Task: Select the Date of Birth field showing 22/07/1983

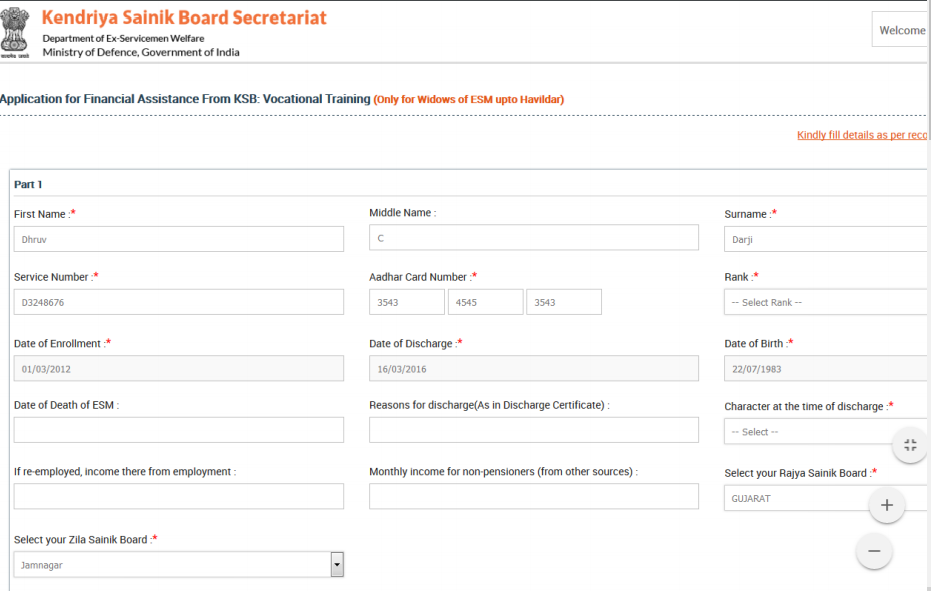Action: tap(824, 367)
